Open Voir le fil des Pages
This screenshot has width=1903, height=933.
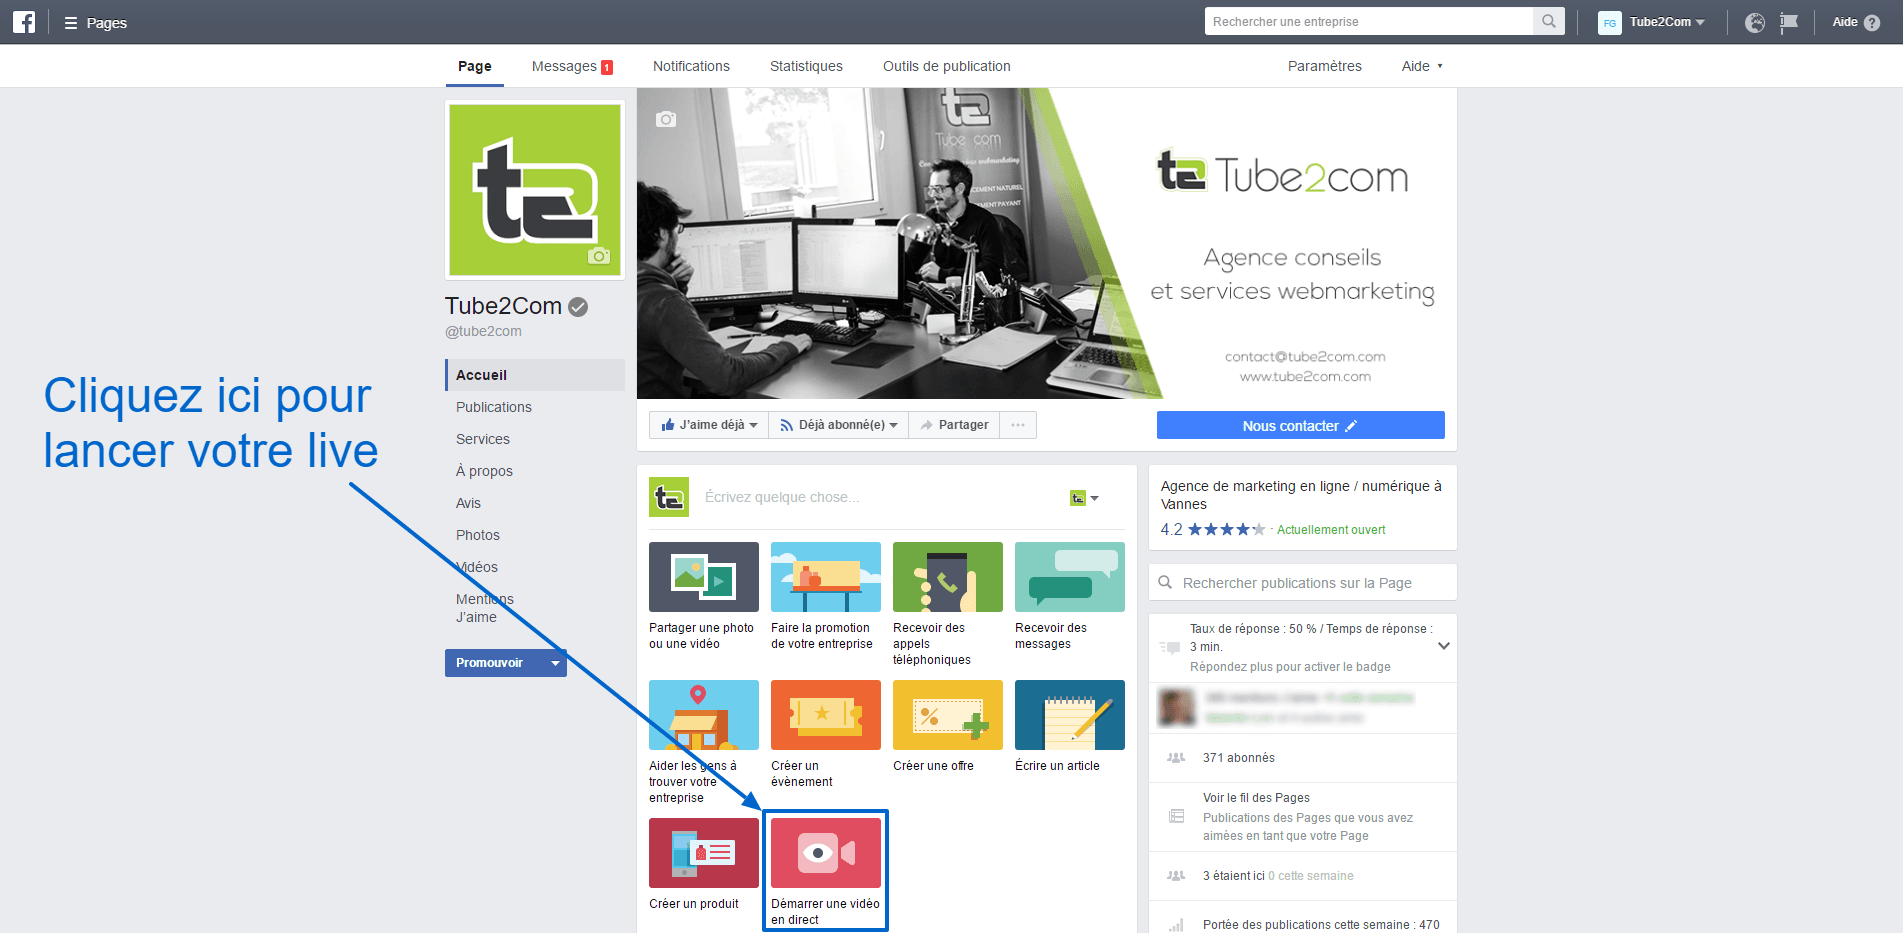point(1256,798)
